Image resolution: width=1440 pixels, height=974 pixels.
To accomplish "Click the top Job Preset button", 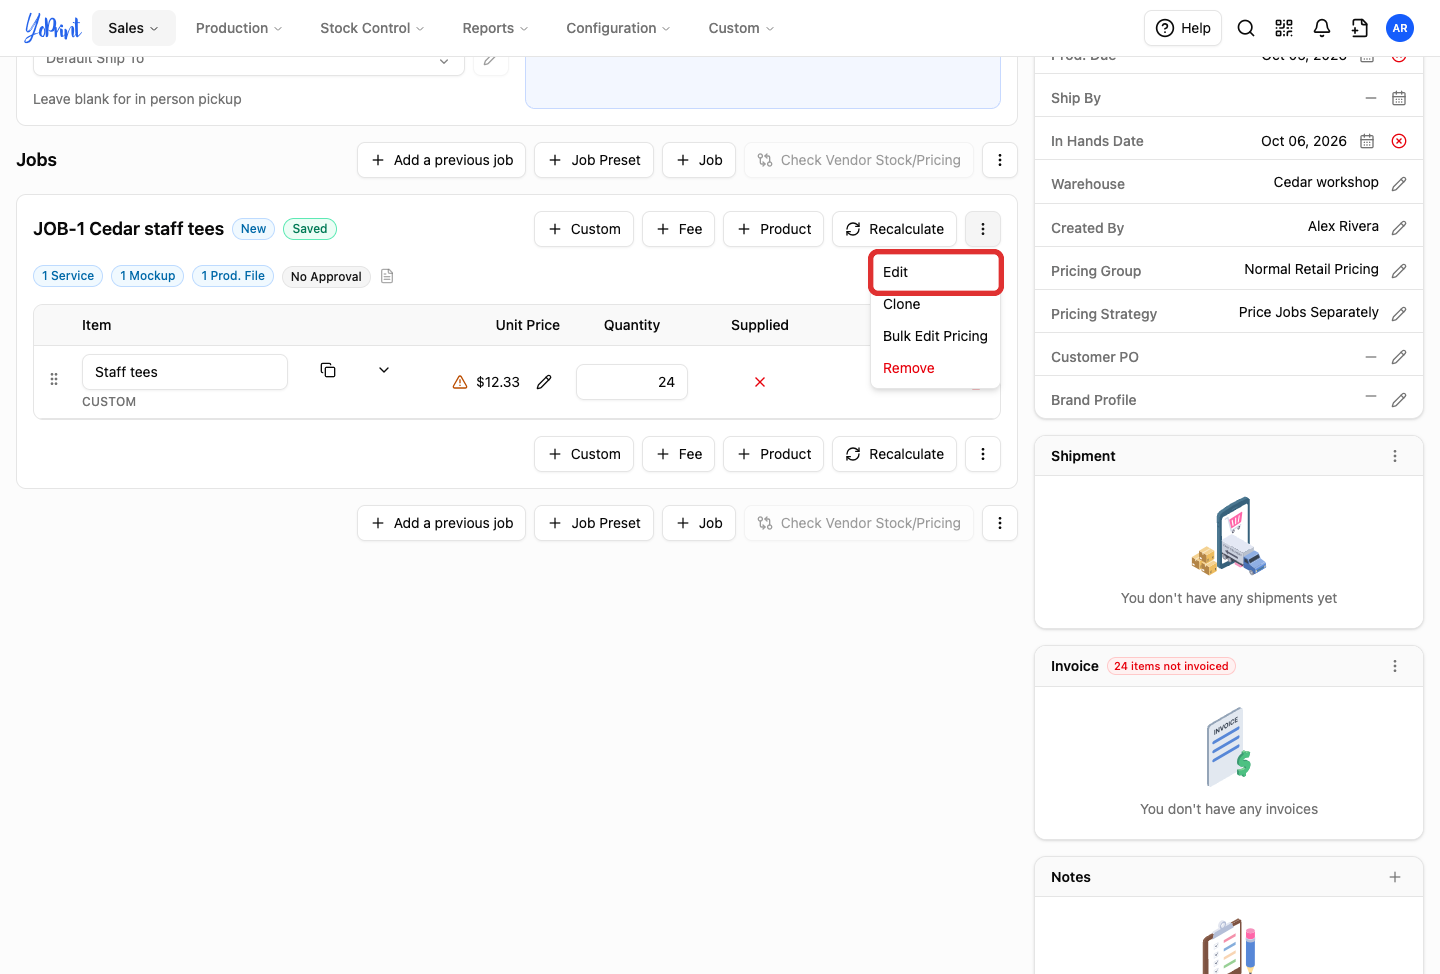I will coord(594,160).
